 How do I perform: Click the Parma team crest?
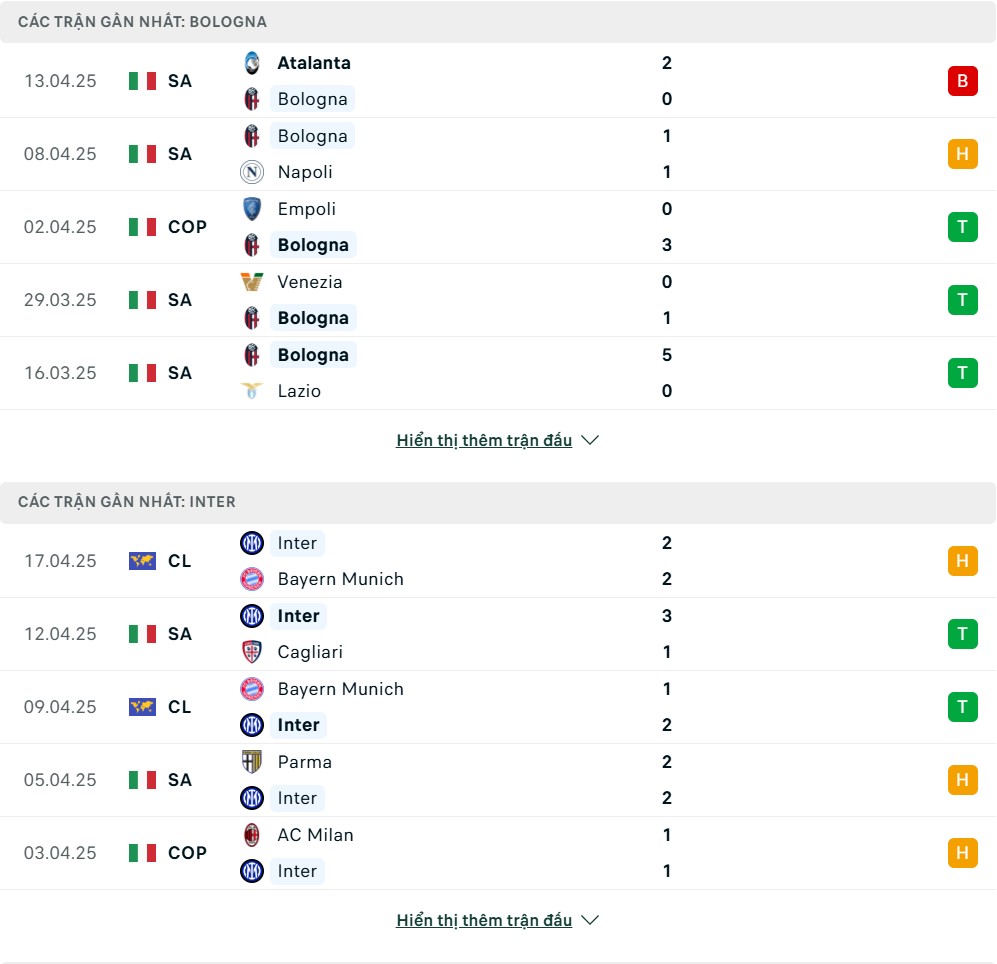point(252,762)
